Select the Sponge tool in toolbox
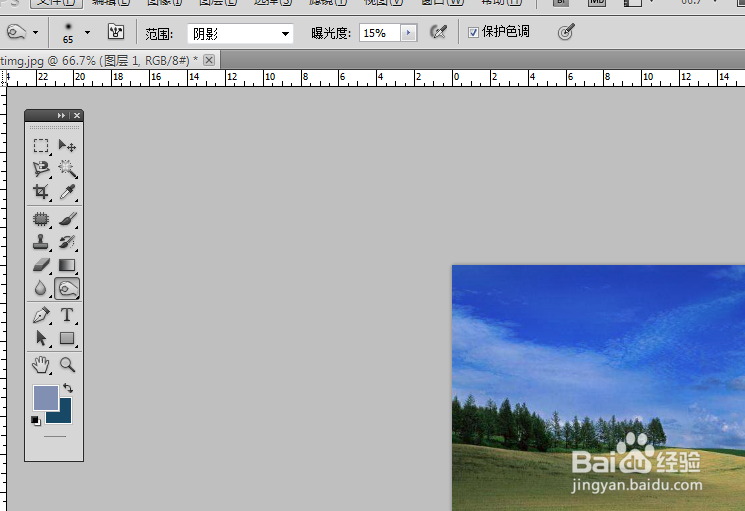Screen dimensions: 745x511 (x=67, y=288)
